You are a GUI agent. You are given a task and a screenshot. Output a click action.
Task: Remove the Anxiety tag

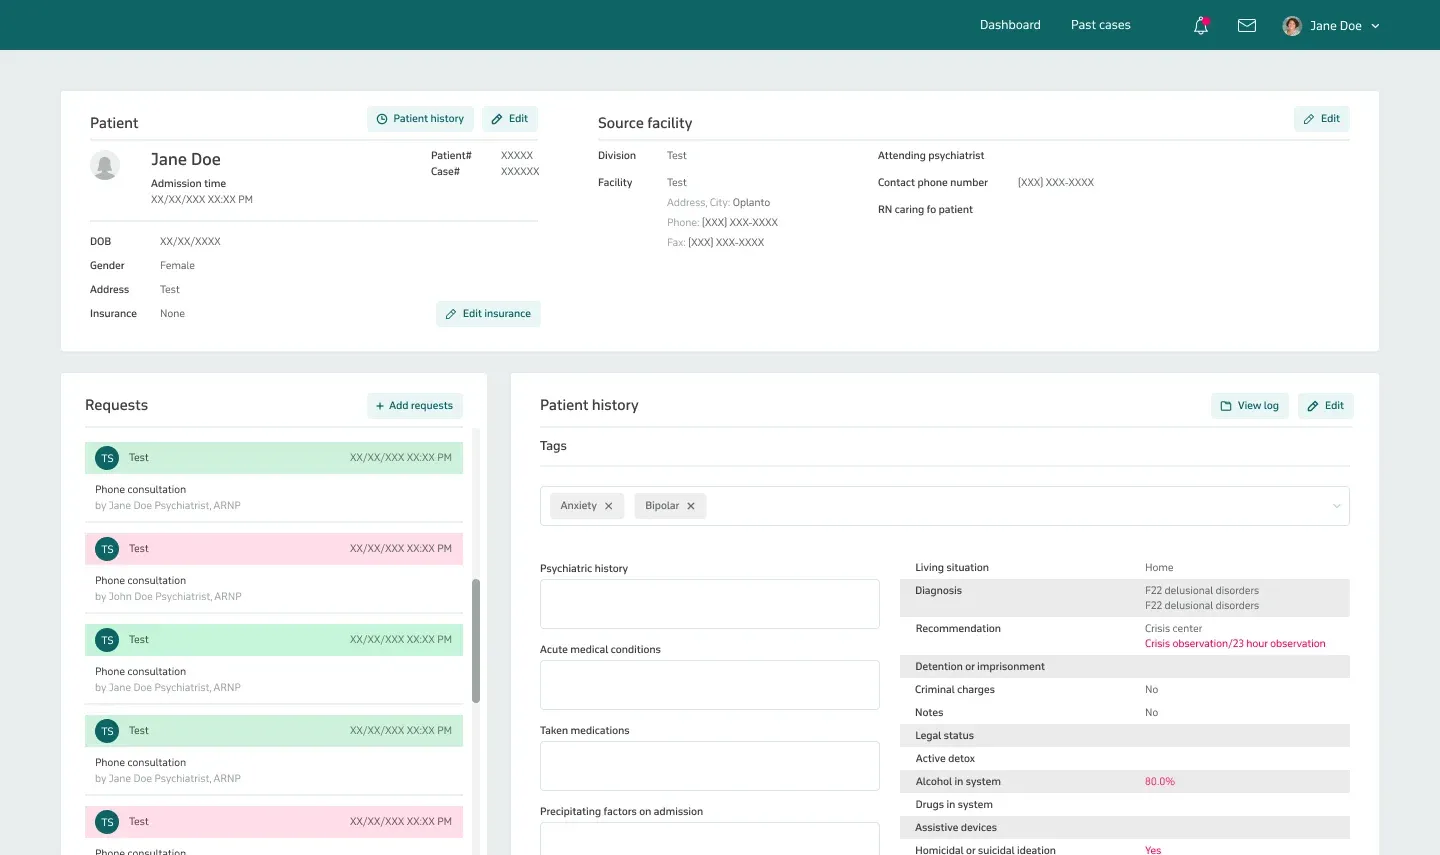pos(608,506)
